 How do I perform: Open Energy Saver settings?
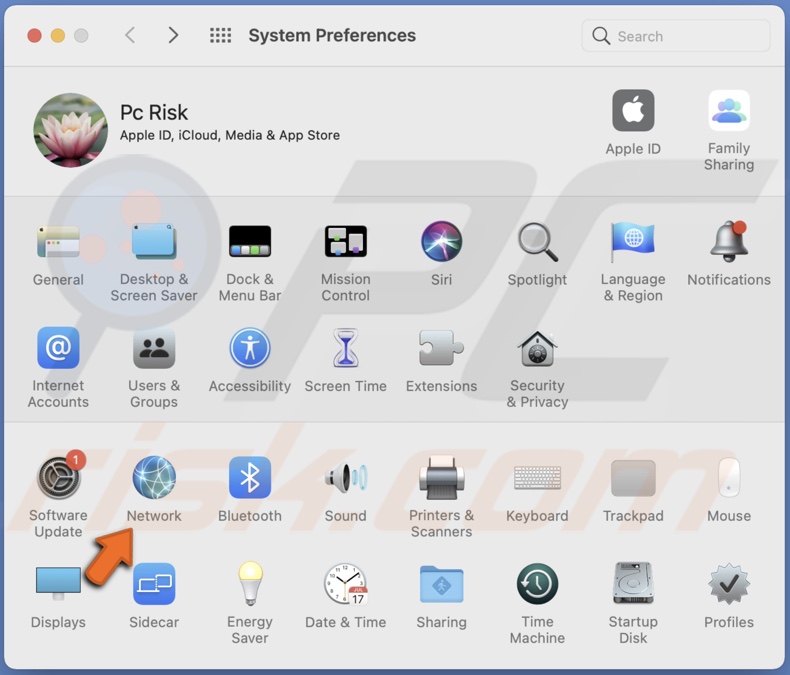(x=250, y=585)
